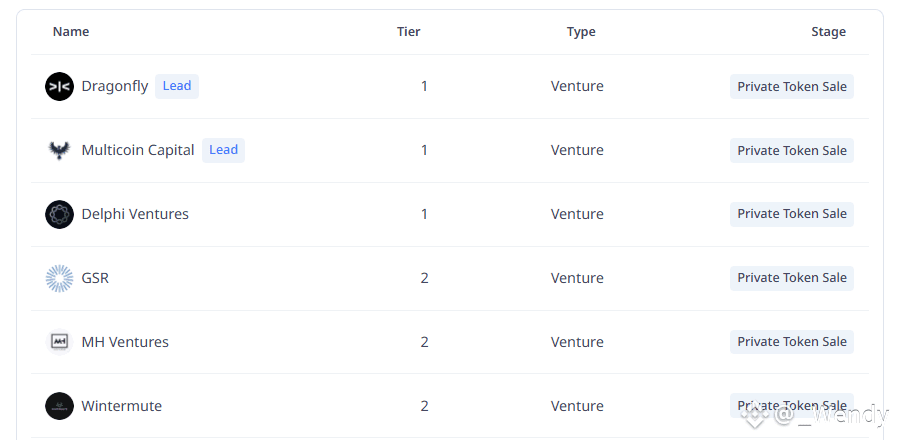Sort by the Name column header
The height and width of the screenshot is (440, 897).
click(71, 32)
